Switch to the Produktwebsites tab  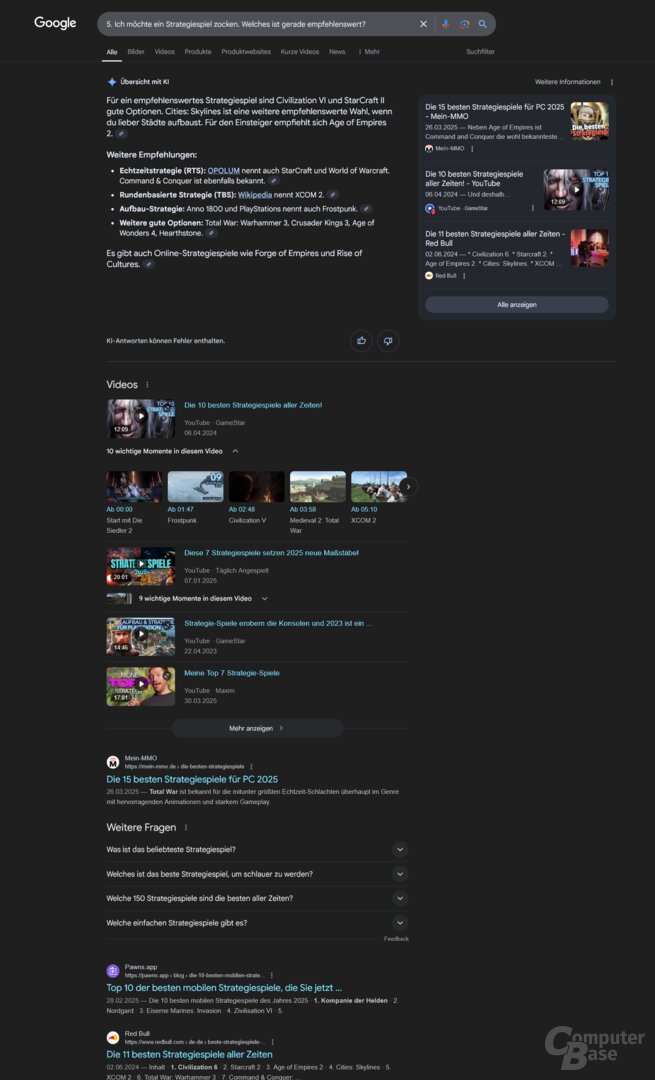(x=246, y=52)
